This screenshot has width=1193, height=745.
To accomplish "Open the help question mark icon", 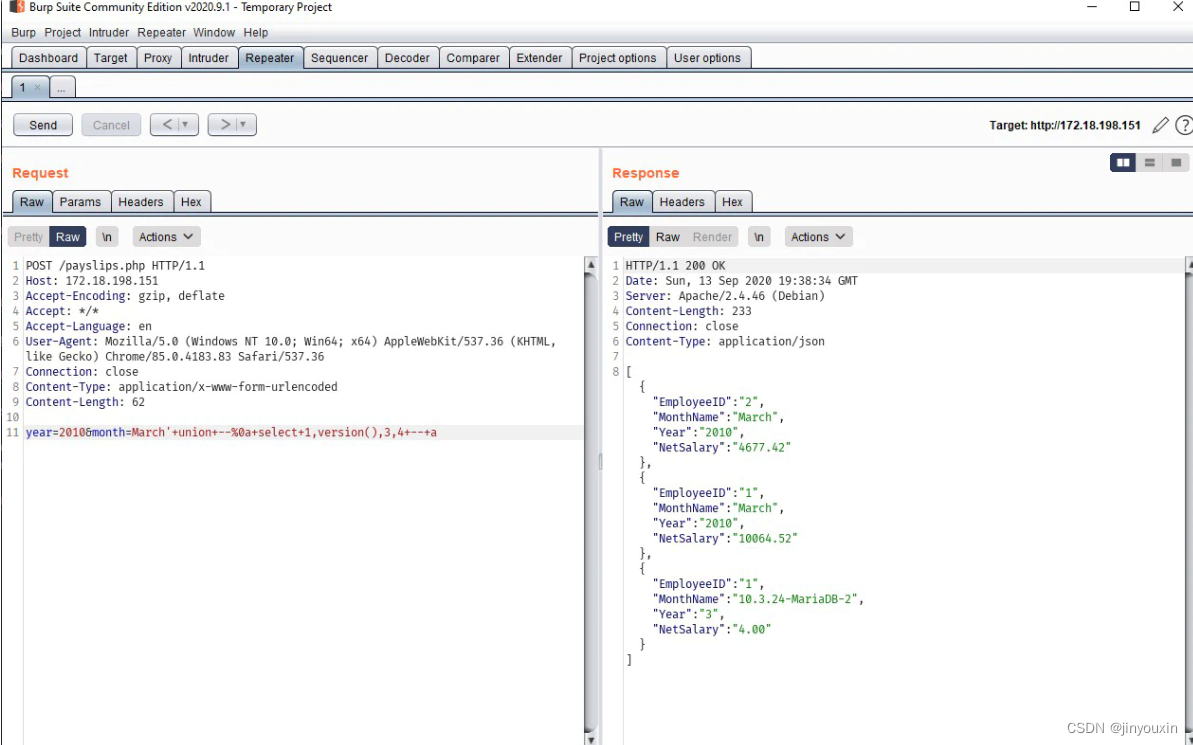I will (1184, 126).
